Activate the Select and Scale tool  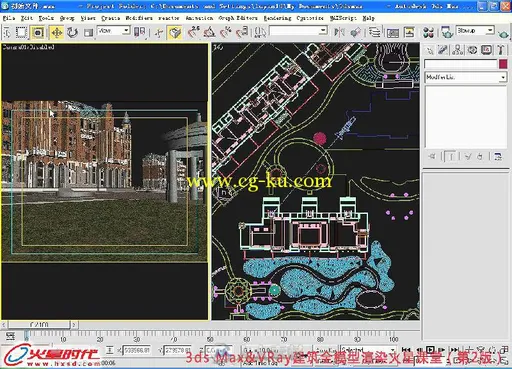tap(88, 32)
